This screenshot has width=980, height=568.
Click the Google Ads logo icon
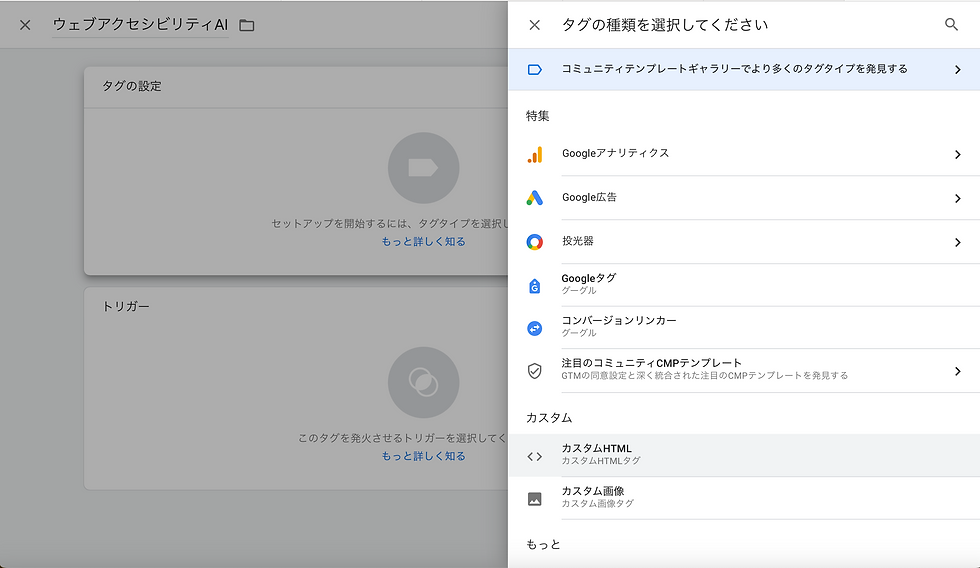(534, 198)
